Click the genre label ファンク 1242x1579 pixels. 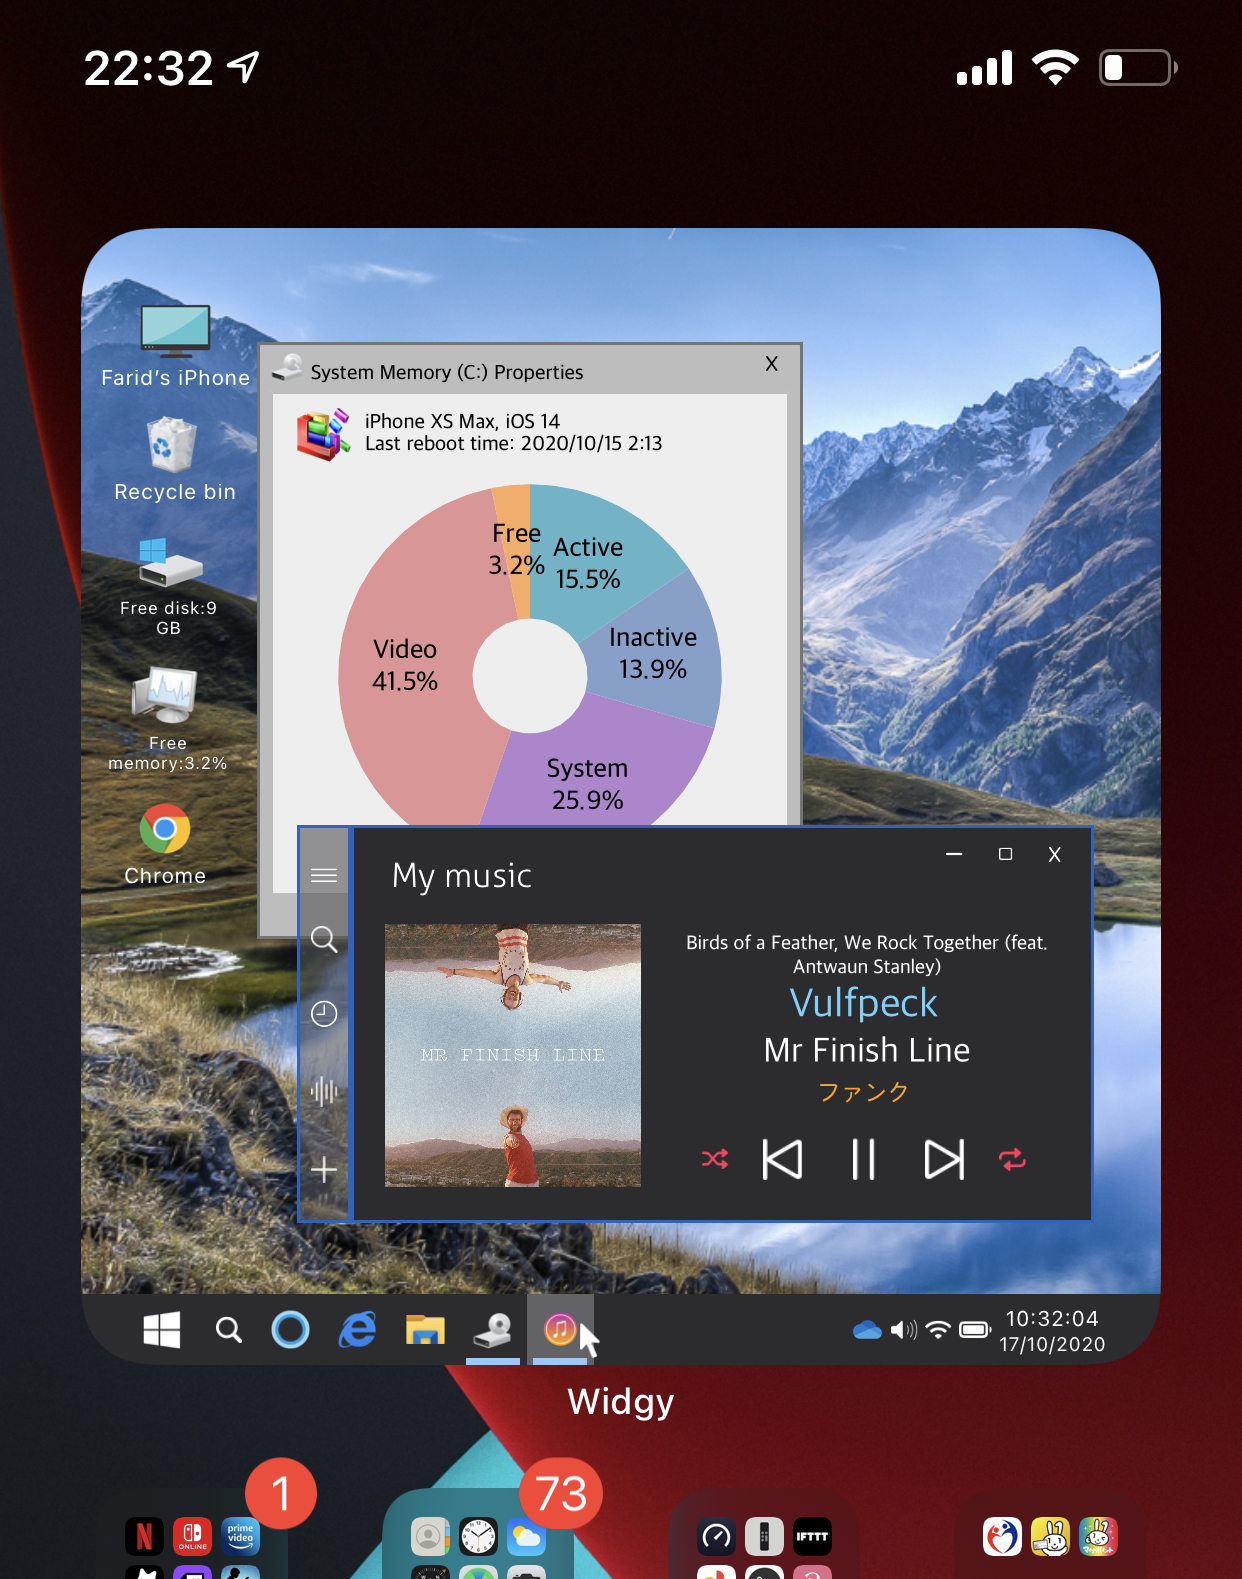864,1092
